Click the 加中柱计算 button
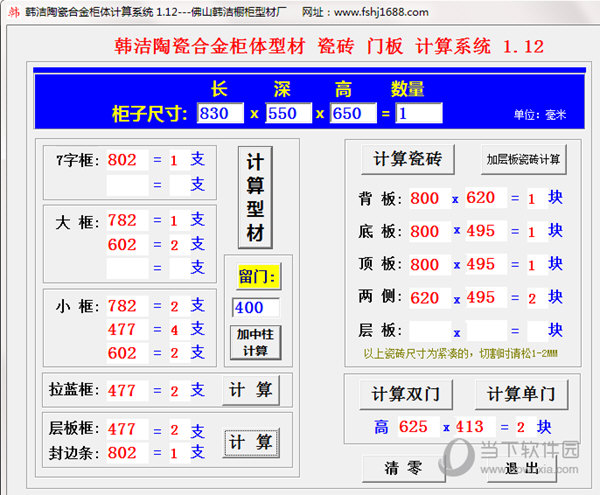This screenshot has height=495, width=600. [x=255, y=342]
